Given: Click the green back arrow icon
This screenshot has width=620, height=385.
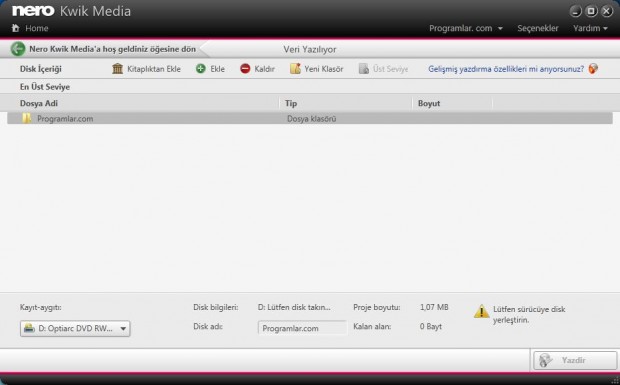Looking at the screenshot, I should tap(18, 49).
